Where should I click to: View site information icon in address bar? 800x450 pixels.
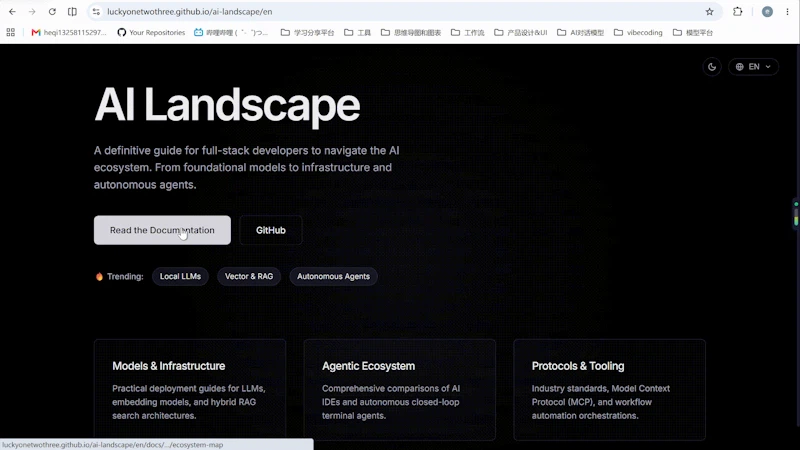(96, 11)
